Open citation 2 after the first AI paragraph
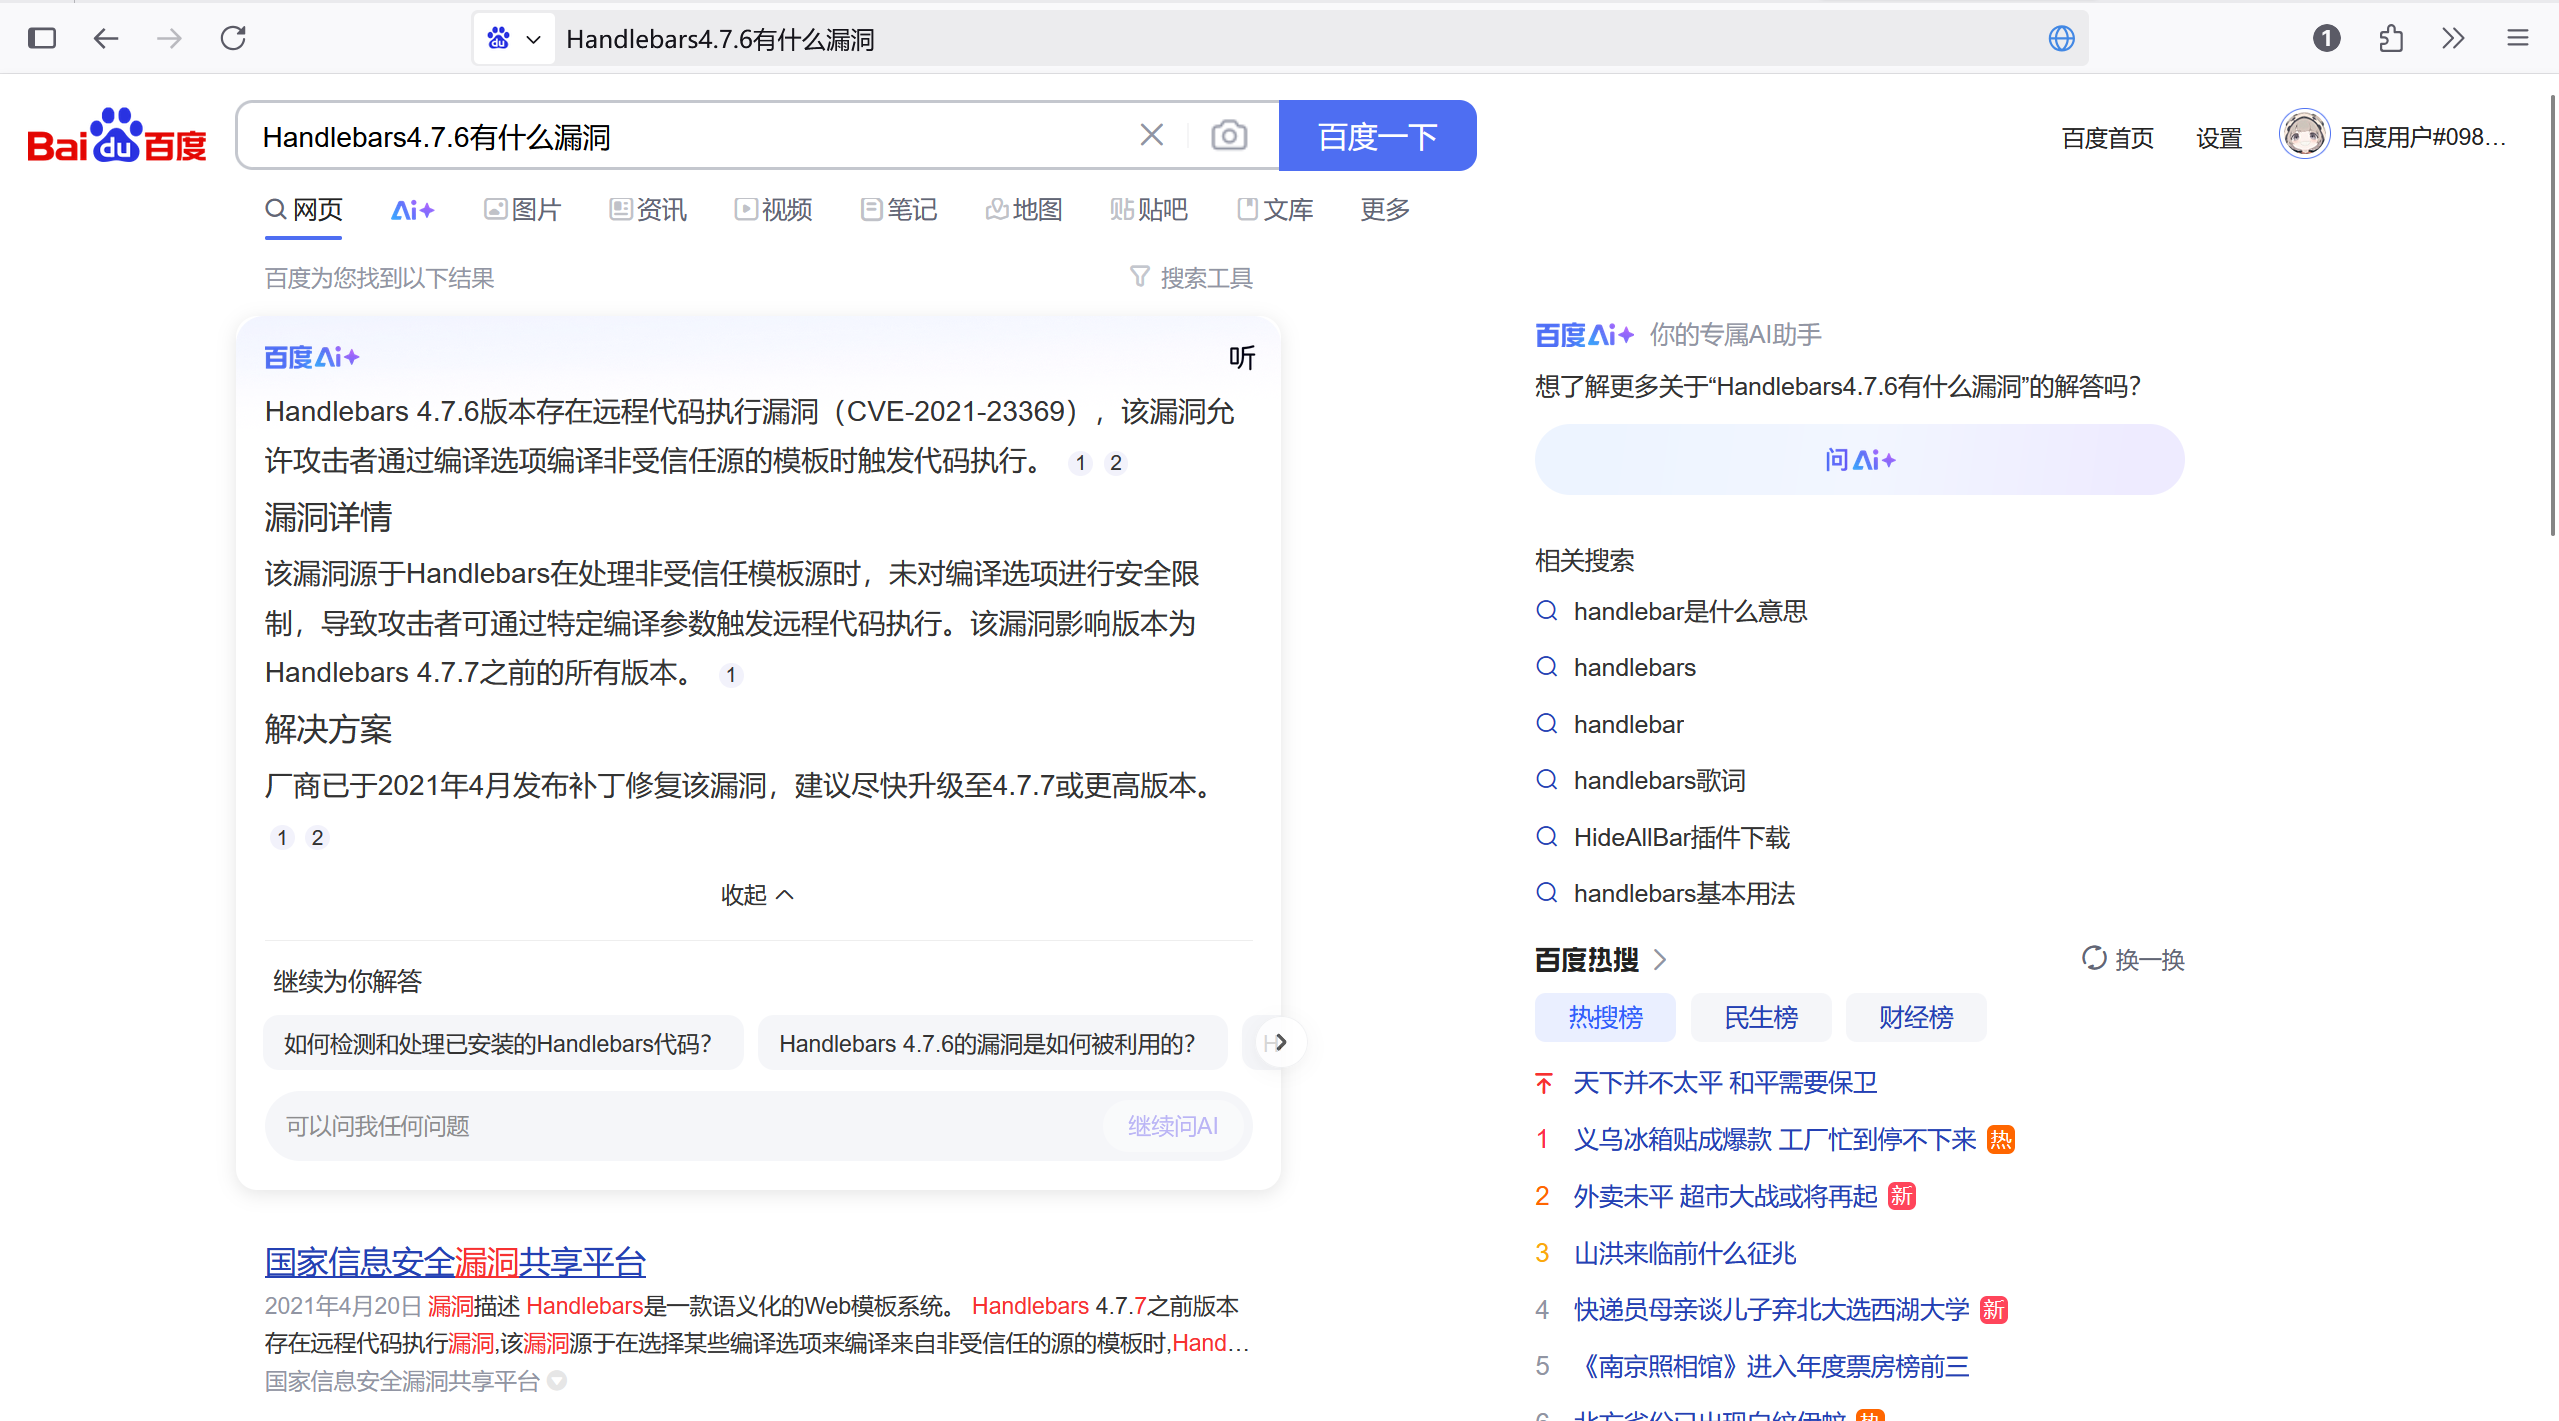This screenshot has height=1421, width=2559. click(1115, 463)
